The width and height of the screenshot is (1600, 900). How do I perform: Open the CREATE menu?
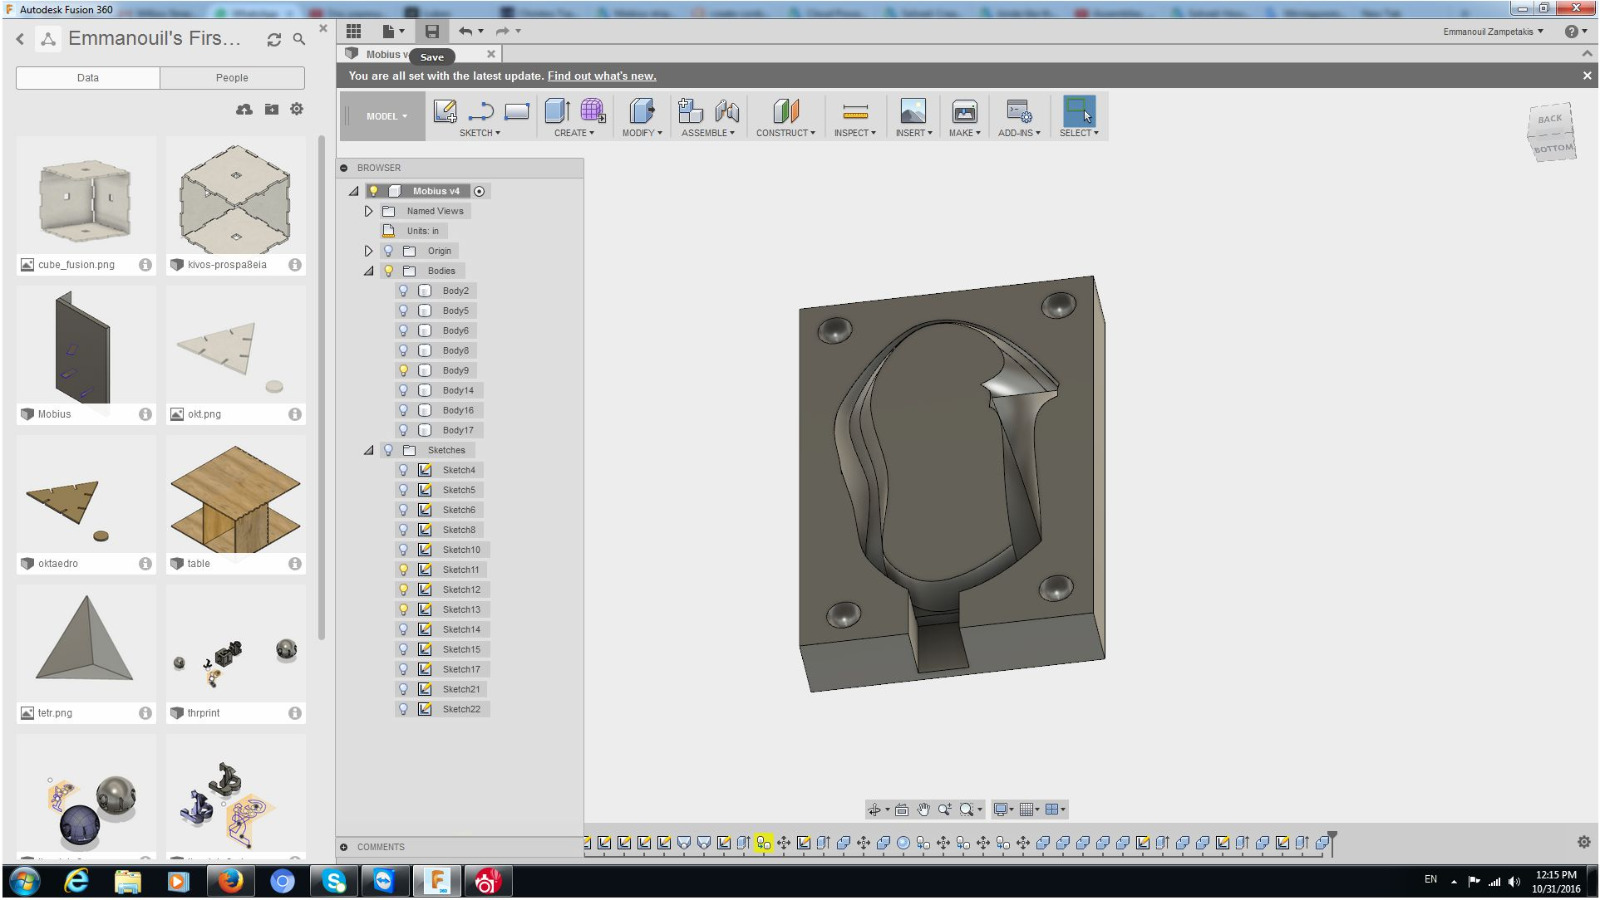click(574, 133)
